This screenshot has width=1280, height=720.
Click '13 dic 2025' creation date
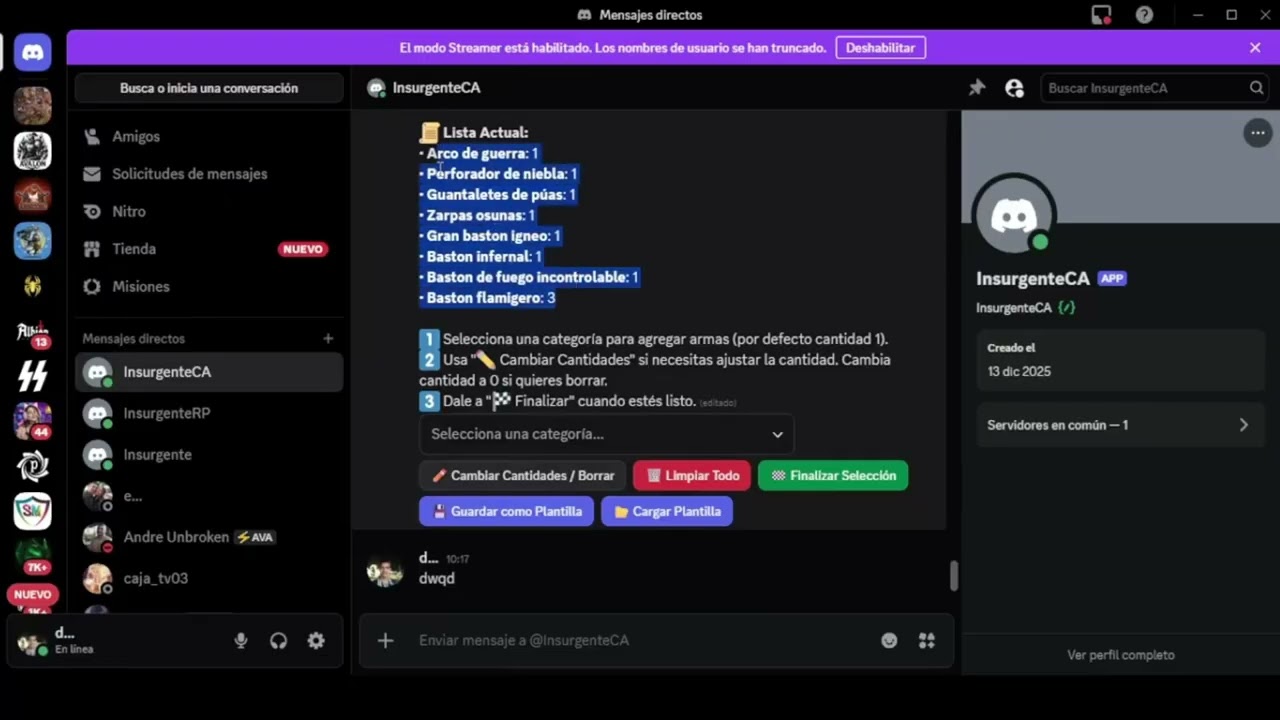pos(1019,372)
